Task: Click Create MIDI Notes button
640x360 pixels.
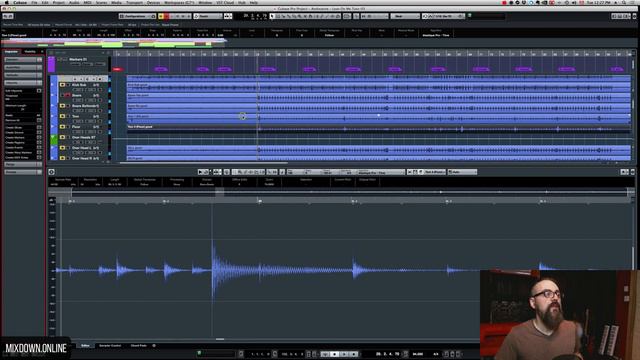Action: pos(39,158)
